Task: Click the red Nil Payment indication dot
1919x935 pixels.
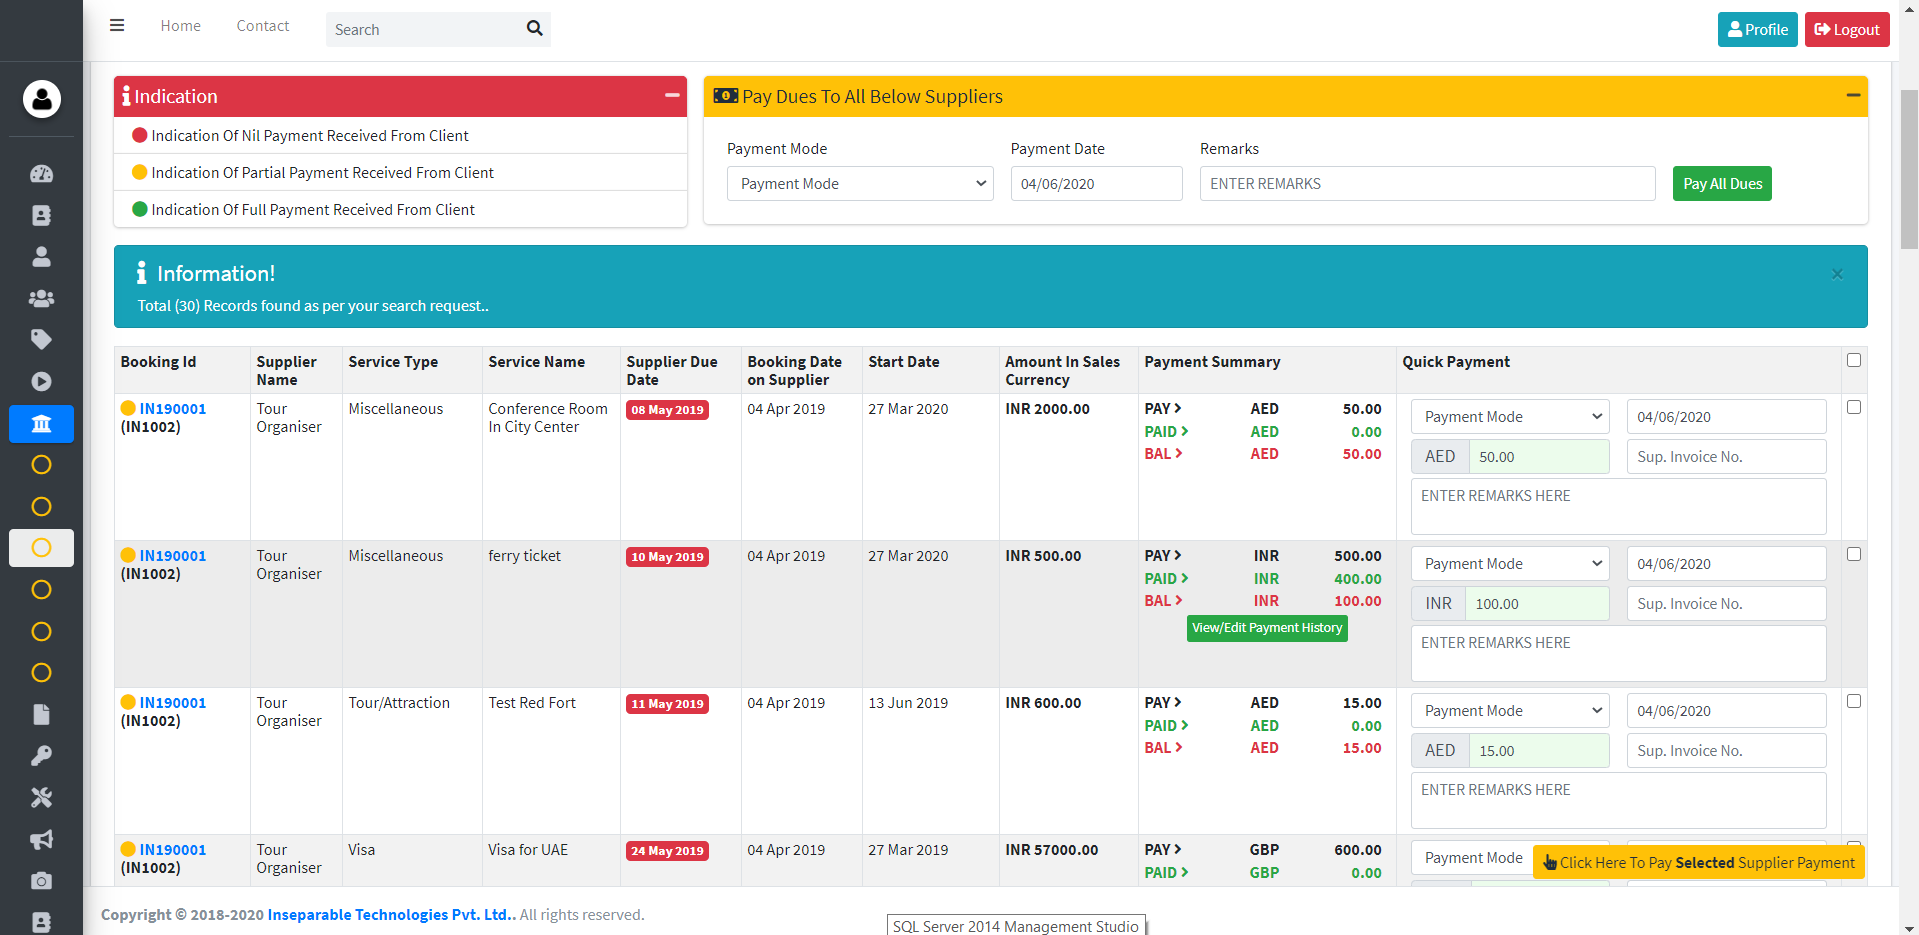Action: coord(140,135)
